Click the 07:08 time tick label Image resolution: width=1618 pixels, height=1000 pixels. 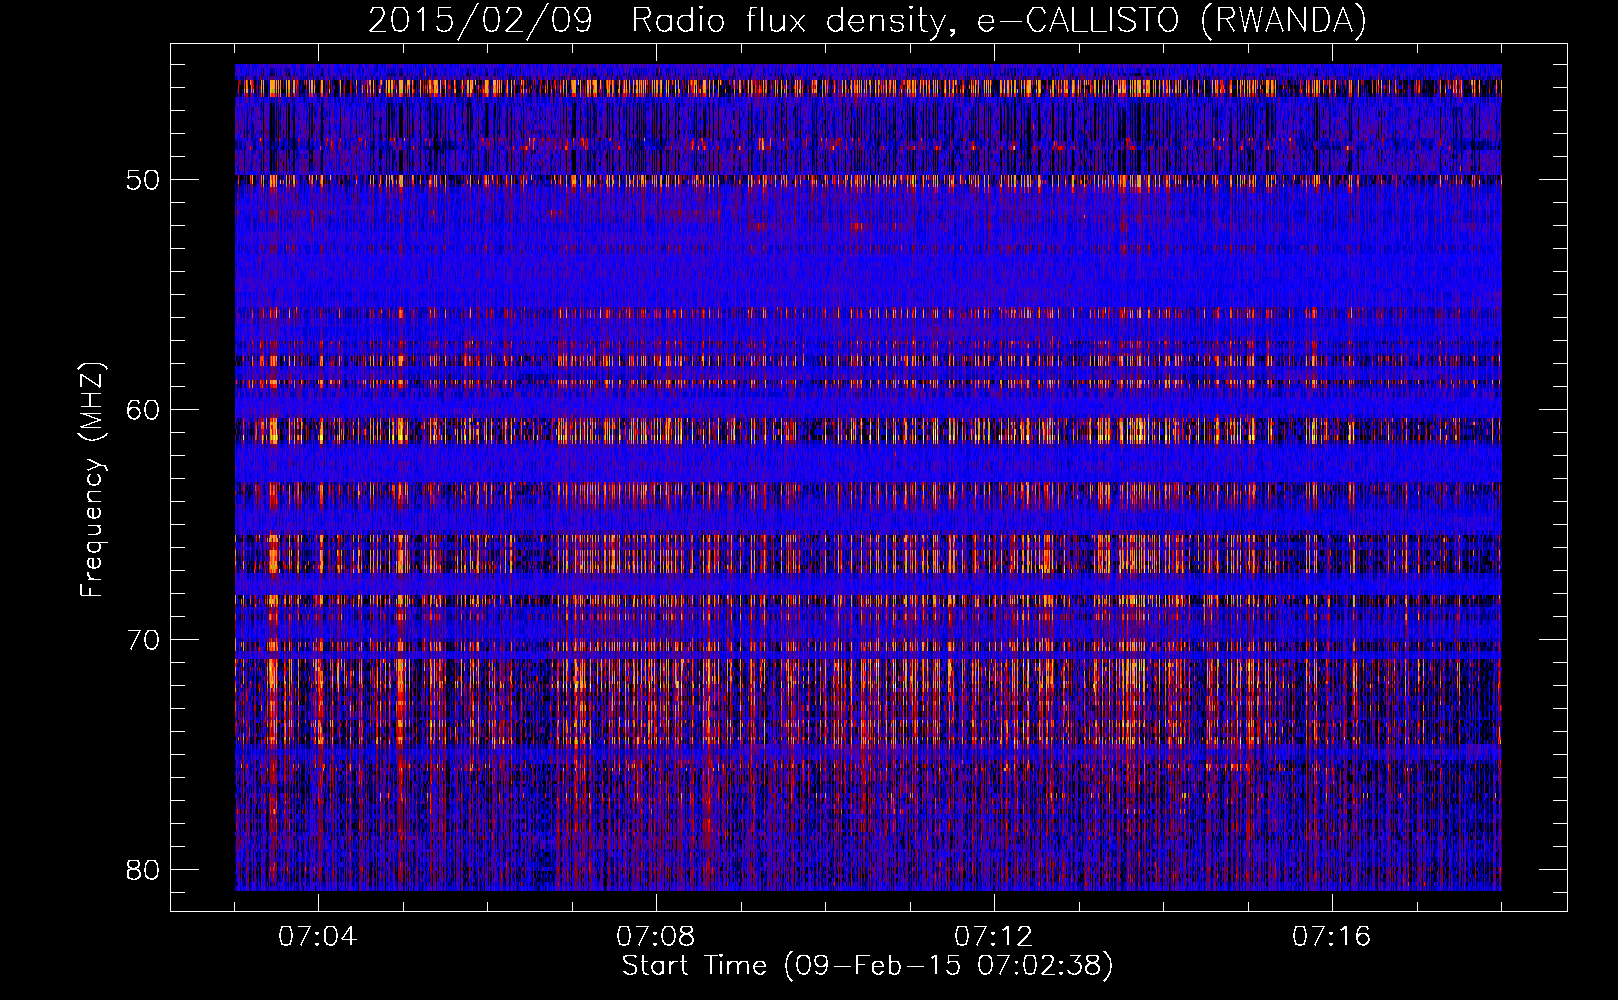point(656,937)
